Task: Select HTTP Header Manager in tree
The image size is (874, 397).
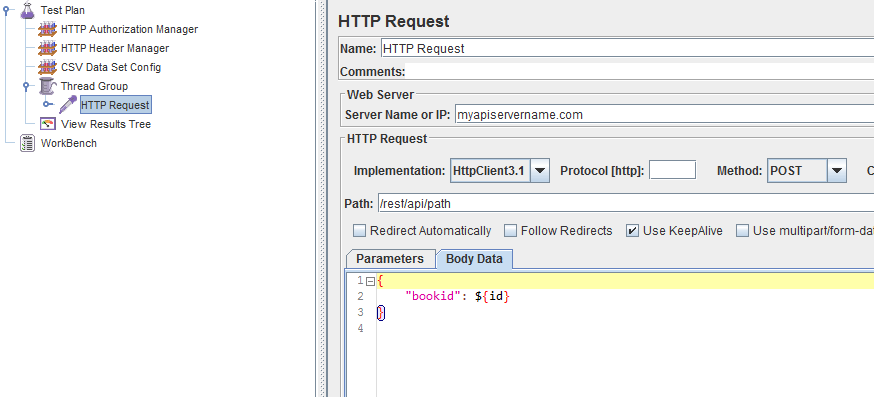Action: [115, 48]
